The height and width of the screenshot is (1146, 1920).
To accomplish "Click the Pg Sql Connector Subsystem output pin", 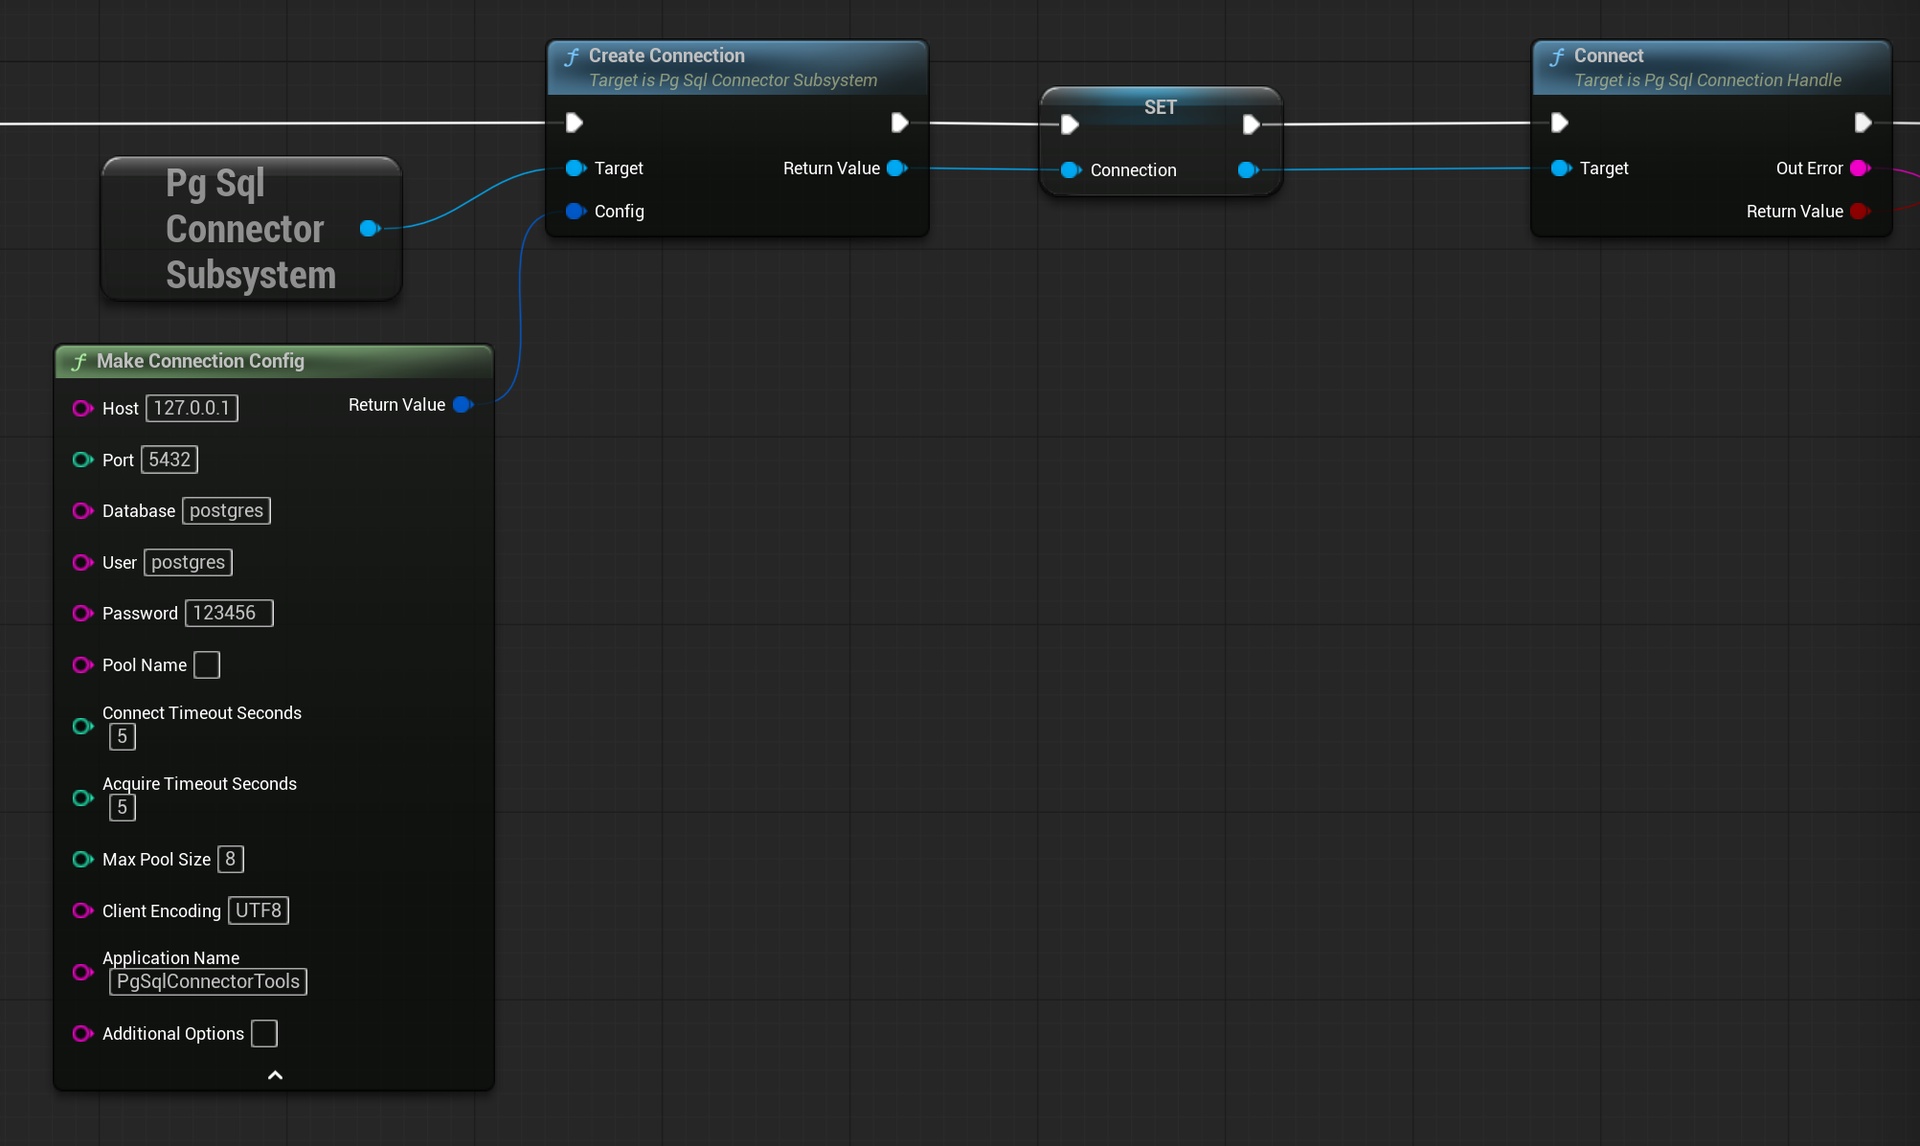I will 369,228.
